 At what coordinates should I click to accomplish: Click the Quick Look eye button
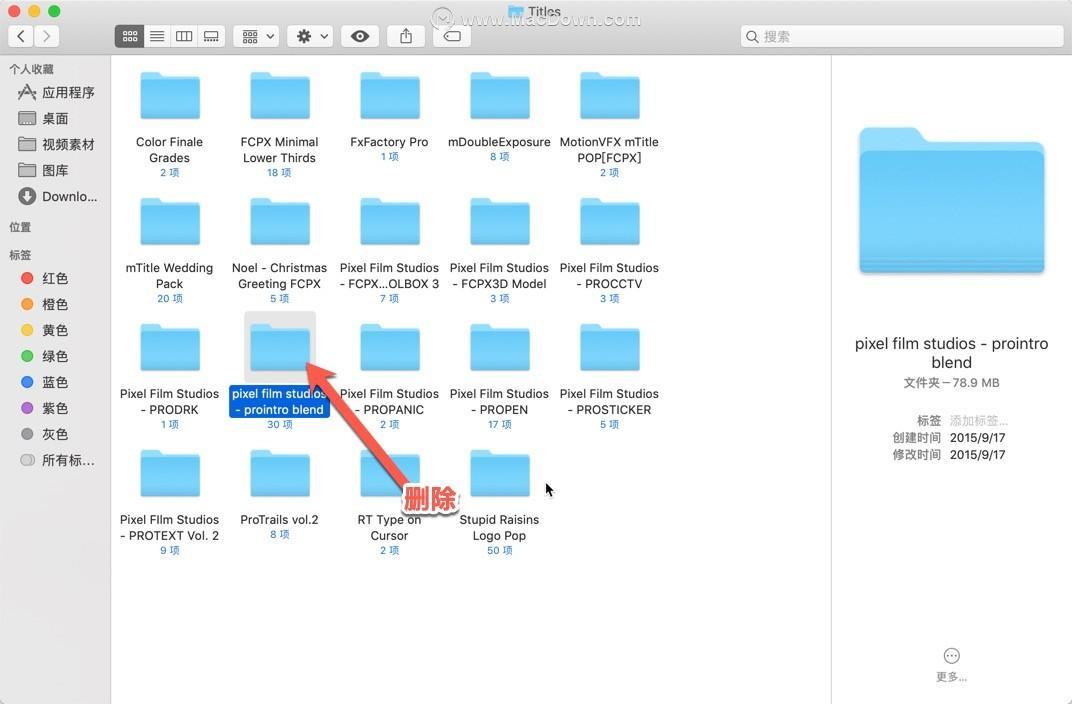click(360, 36)
